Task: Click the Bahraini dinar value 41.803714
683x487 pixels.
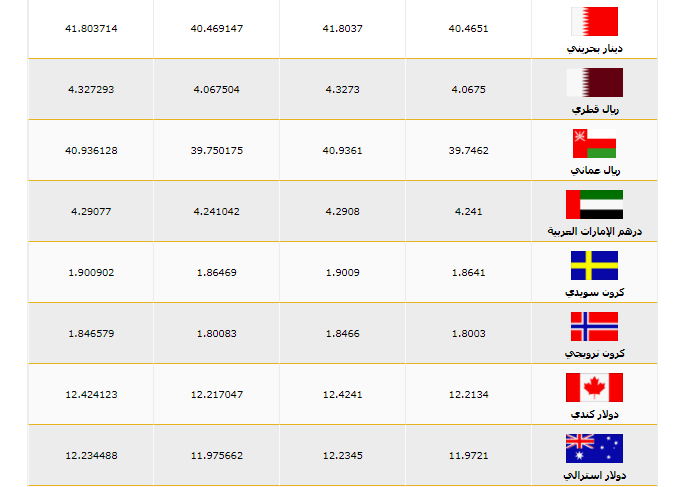Action: coord(91,29)
